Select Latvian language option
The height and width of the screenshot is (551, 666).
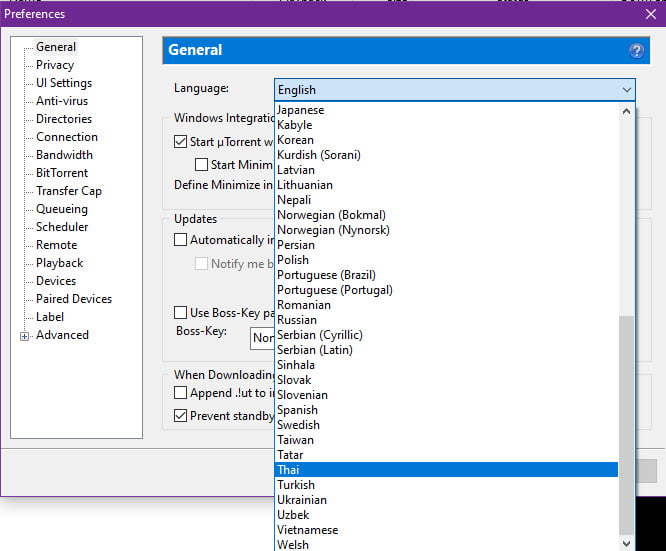coord(446,170)
